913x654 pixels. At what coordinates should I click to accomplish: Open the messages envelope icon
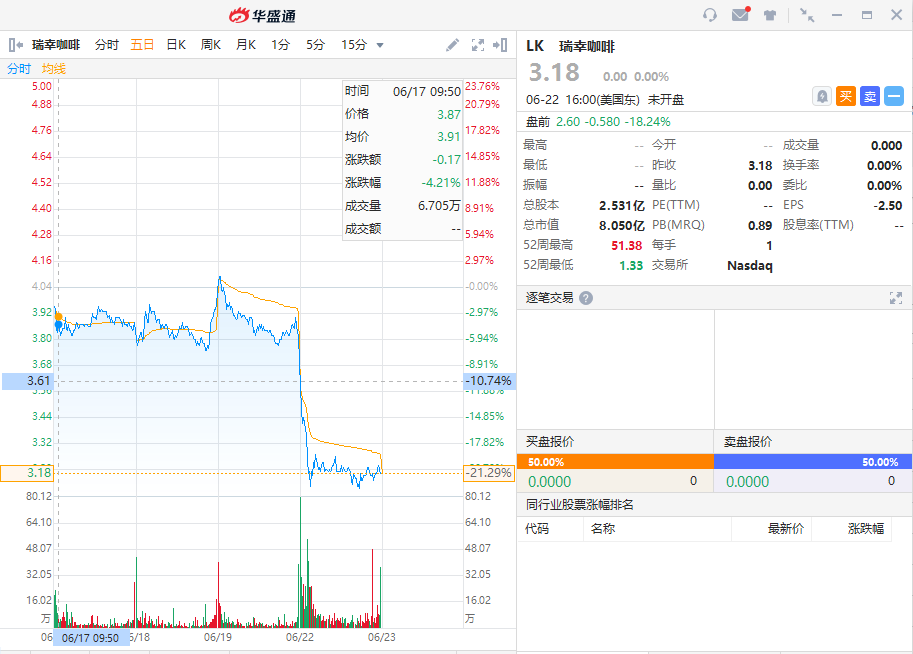[x=741, y=14]
